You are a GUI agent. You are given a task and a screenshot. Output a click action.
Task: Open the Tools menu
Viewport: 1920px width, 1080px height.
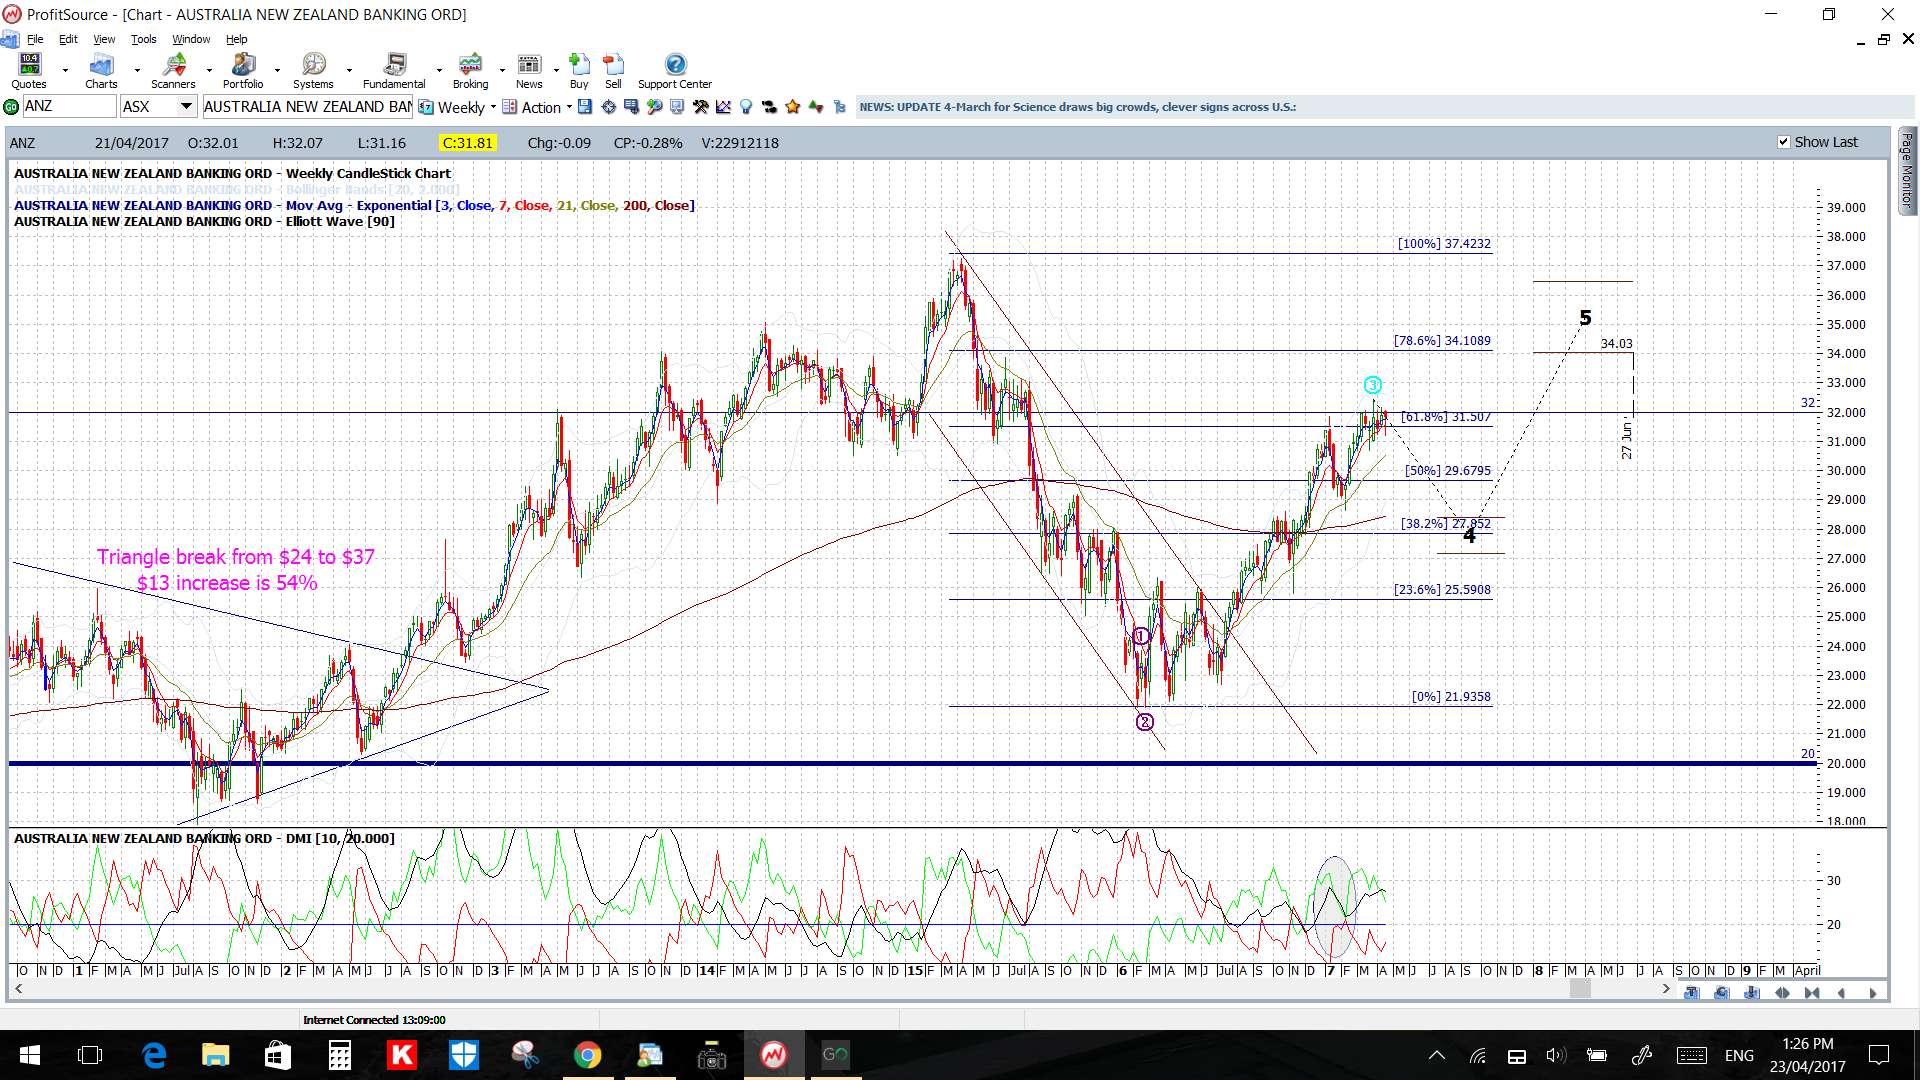(143, 39)
